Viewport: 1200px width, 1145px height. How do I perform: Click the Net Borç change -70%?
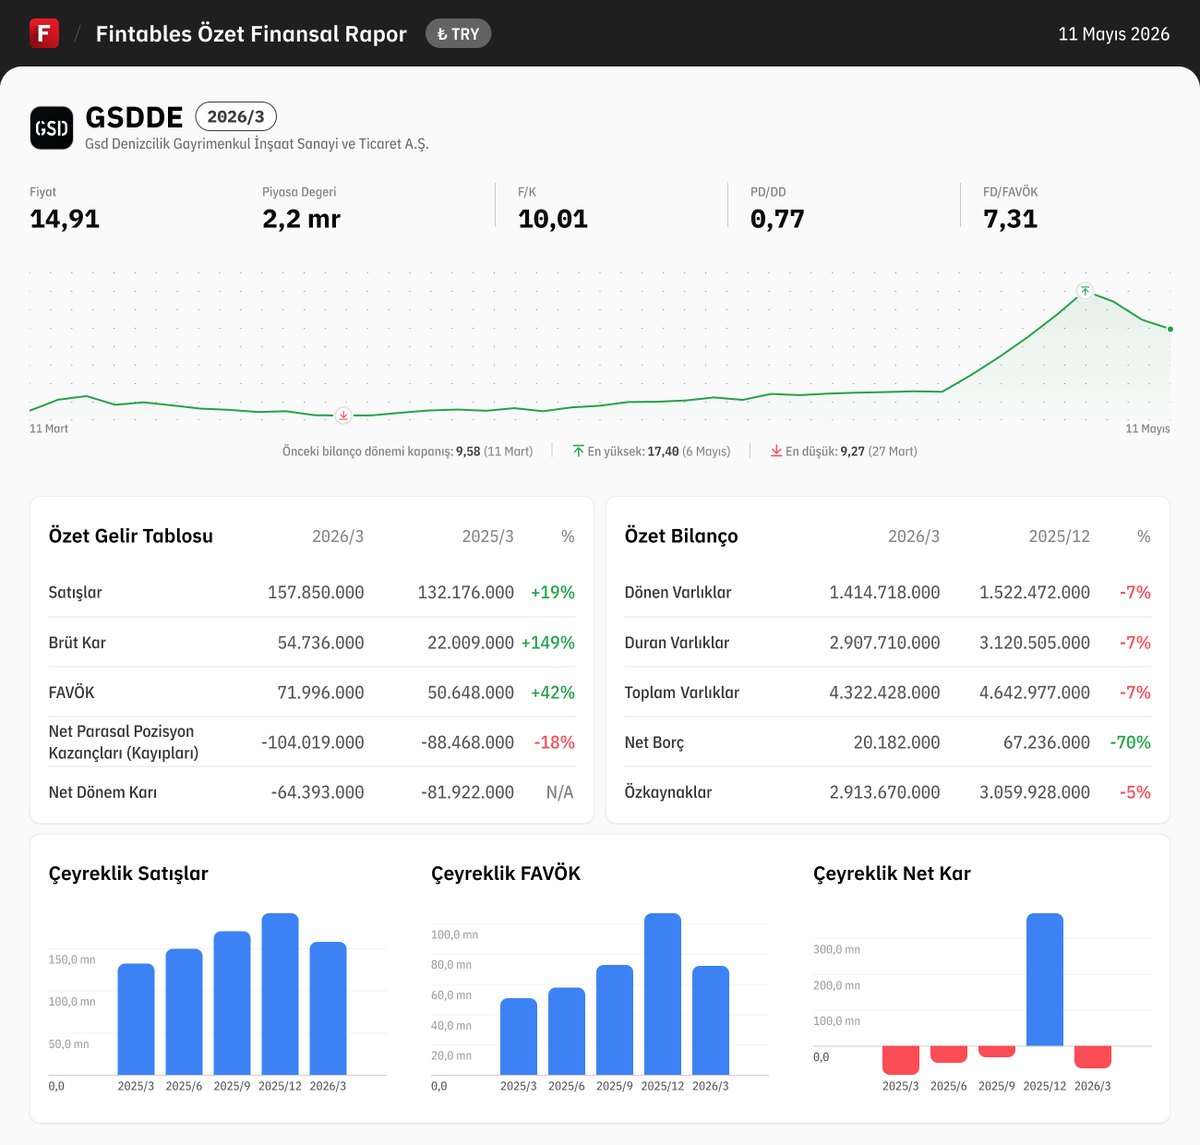pyautogui.click(x=1130, y=742)
